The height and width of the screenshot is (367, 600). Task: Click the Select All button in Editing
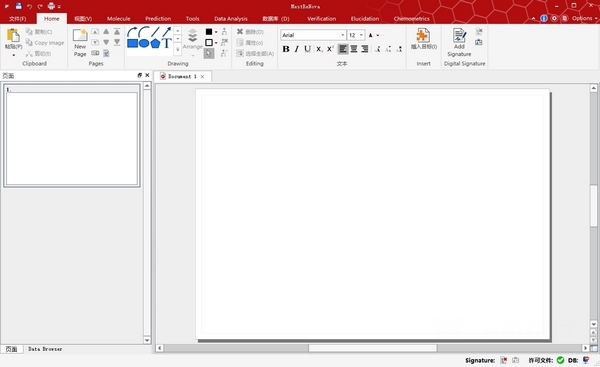255,54
